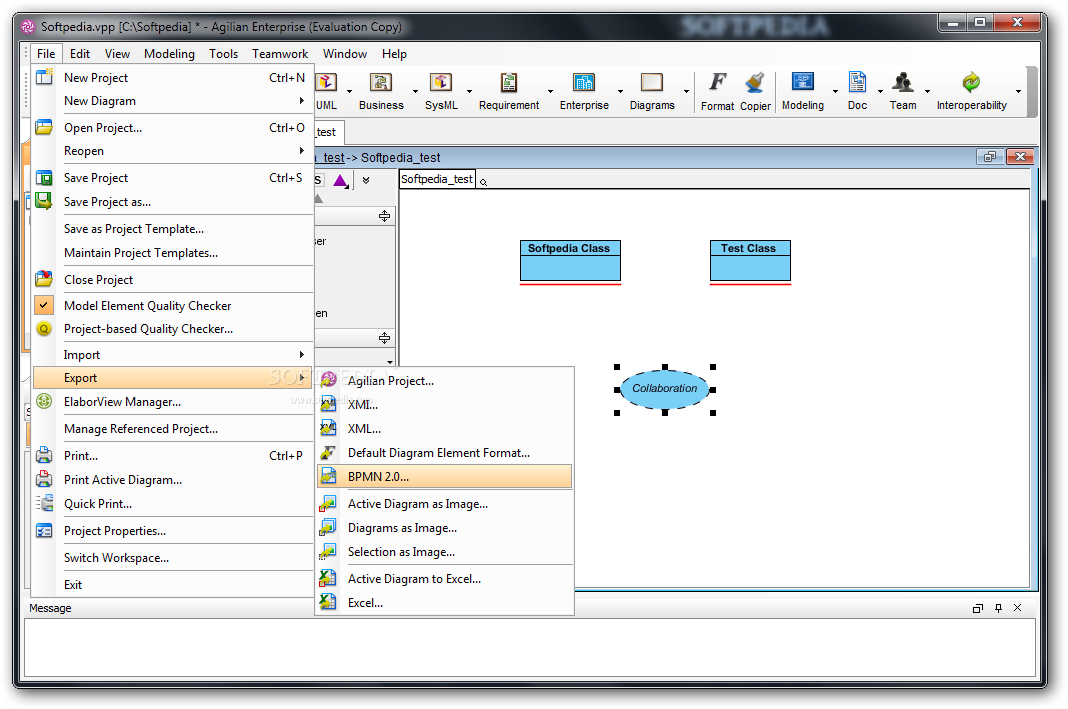
Task: Select Manage Referenced Project entry
Action: click(173, 428)
